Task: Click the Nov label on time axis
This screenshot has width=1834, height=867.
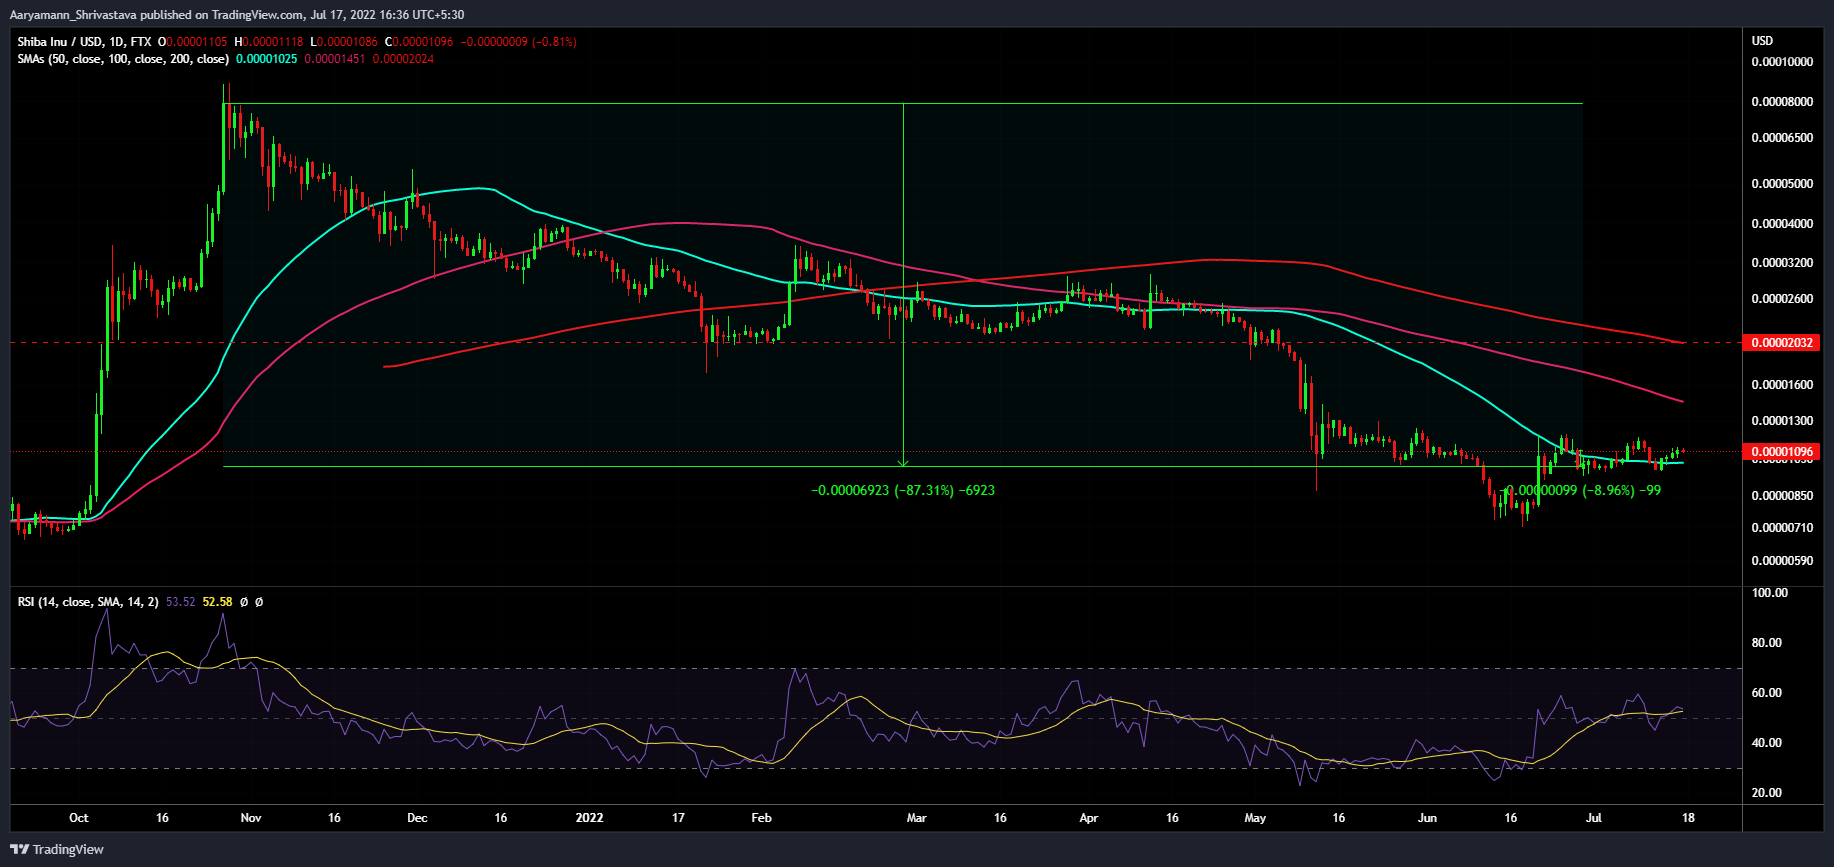Action: point(251,818)
